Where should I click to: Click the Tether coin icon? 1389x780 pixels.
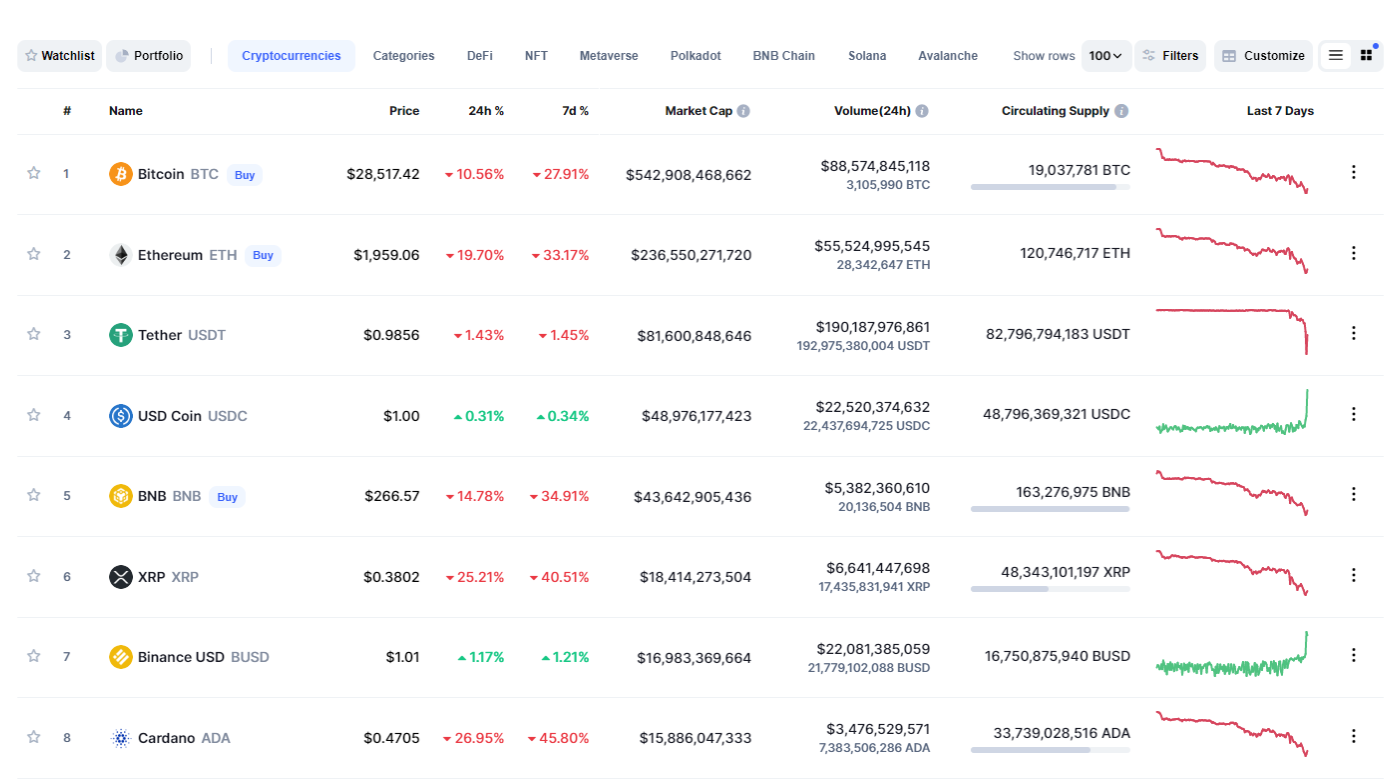point(120,335)
